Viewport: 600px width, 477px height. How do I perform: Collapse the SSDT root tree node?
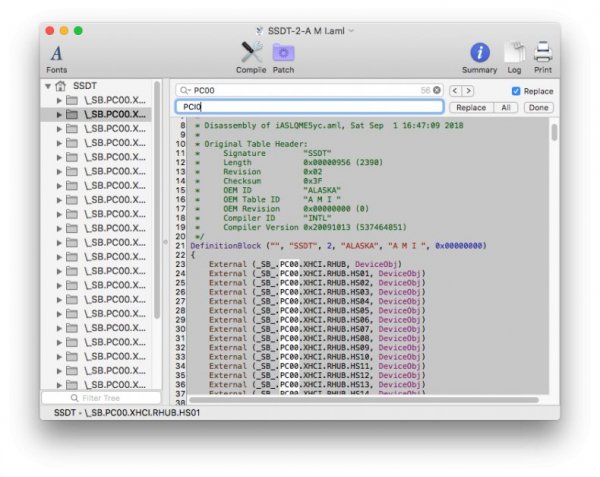coord(48,86)
